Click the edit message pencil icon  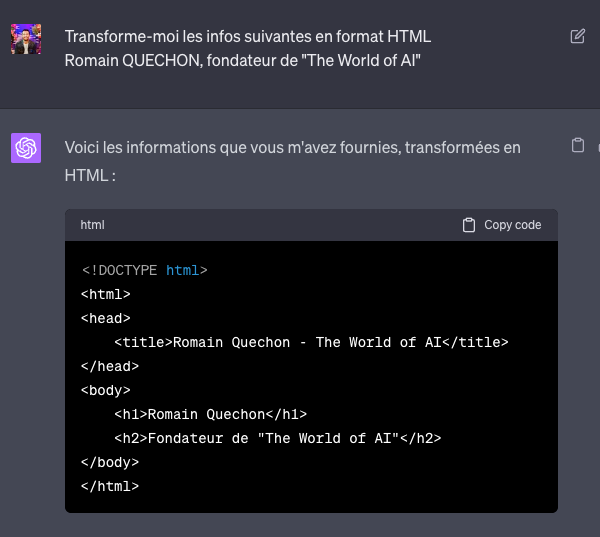577,37
